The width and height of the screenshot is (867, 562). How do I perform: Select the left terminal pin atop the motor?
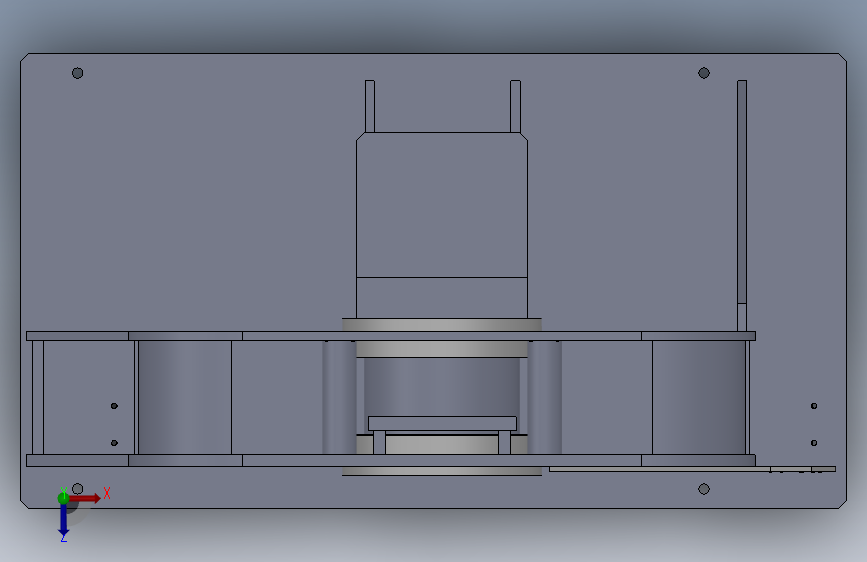click(x=370, y=106)
